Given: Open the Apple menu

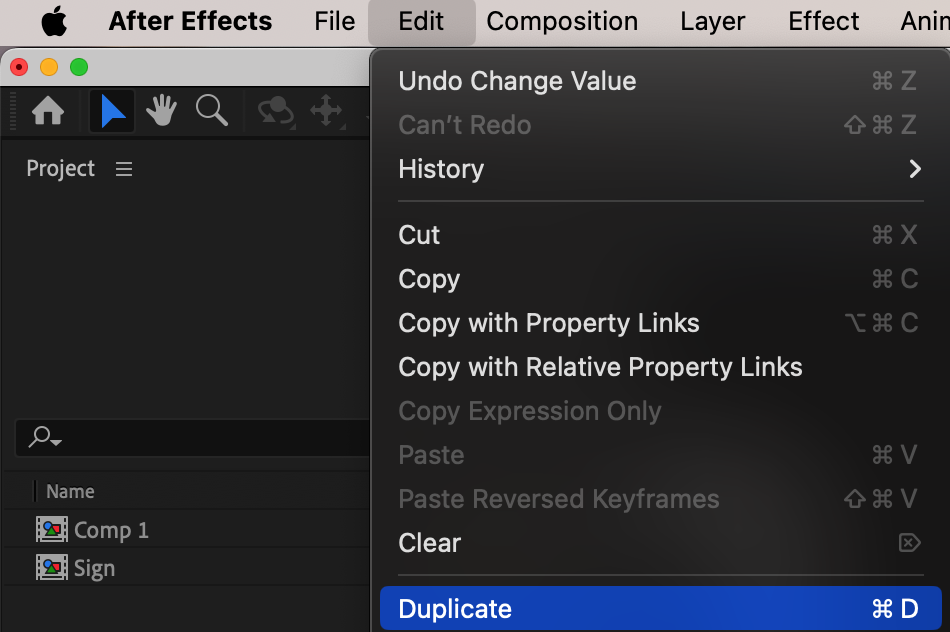Looking at the screenshot, I should click(x=54, y=21).
